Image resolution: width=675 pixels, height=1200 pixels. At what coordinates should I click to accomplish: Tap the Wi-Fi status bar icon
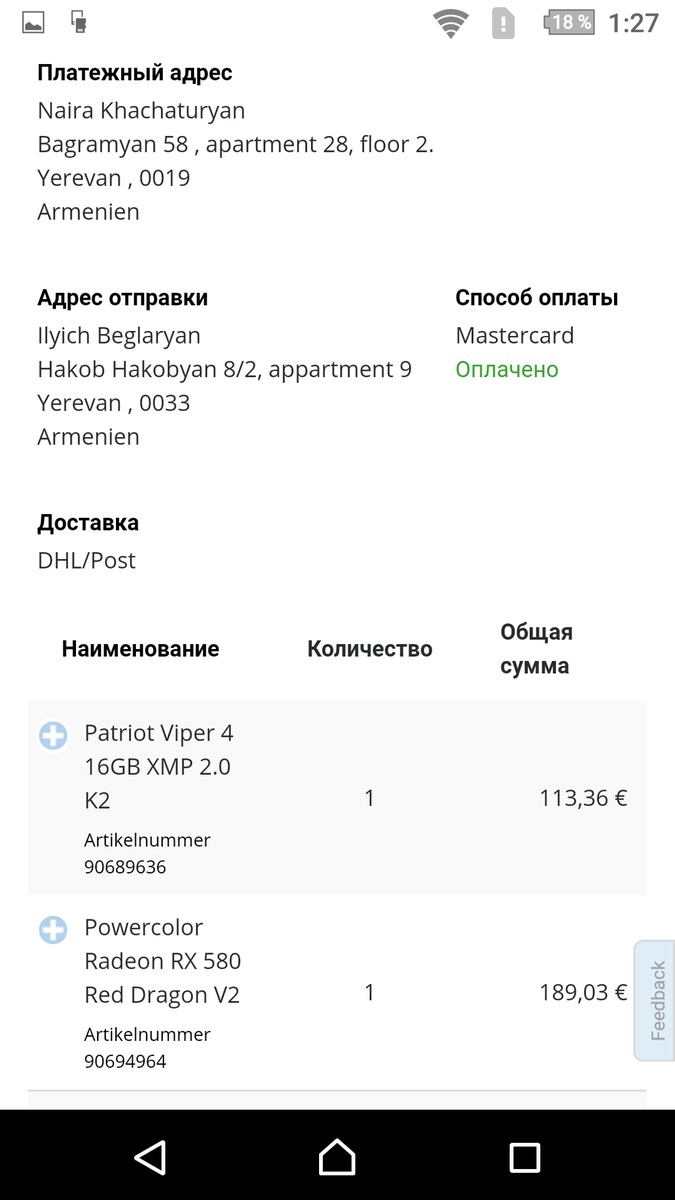pyautogui.click(x=451, y=22)
